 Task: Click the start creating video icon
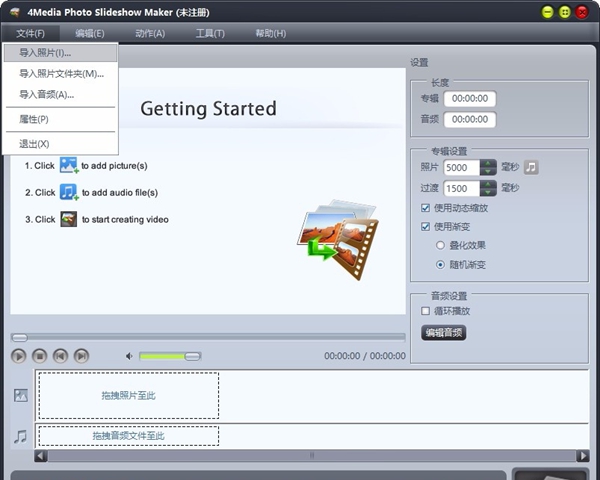click(69, 219)
